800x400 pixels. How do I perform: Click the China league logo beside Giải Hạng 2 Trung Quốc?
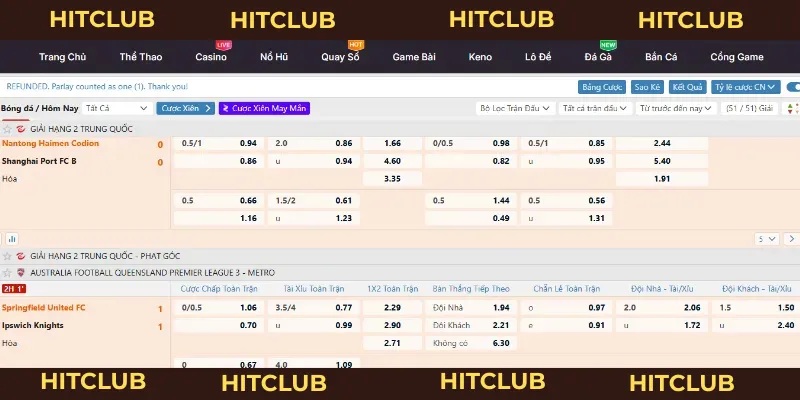click(x=20, y=129)
